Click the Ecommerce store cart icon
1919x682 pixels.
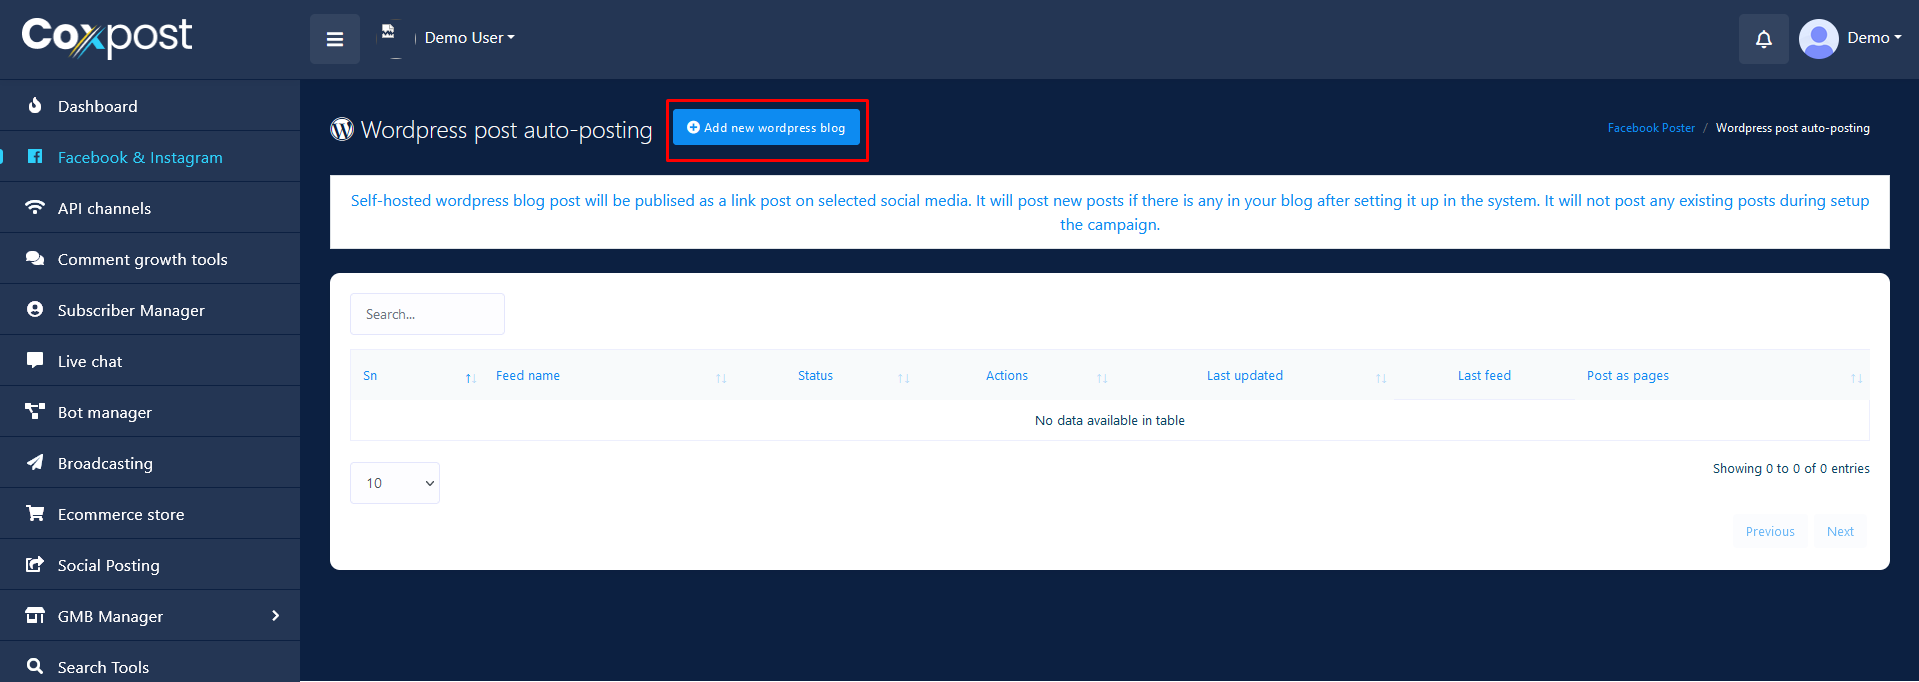35,513
